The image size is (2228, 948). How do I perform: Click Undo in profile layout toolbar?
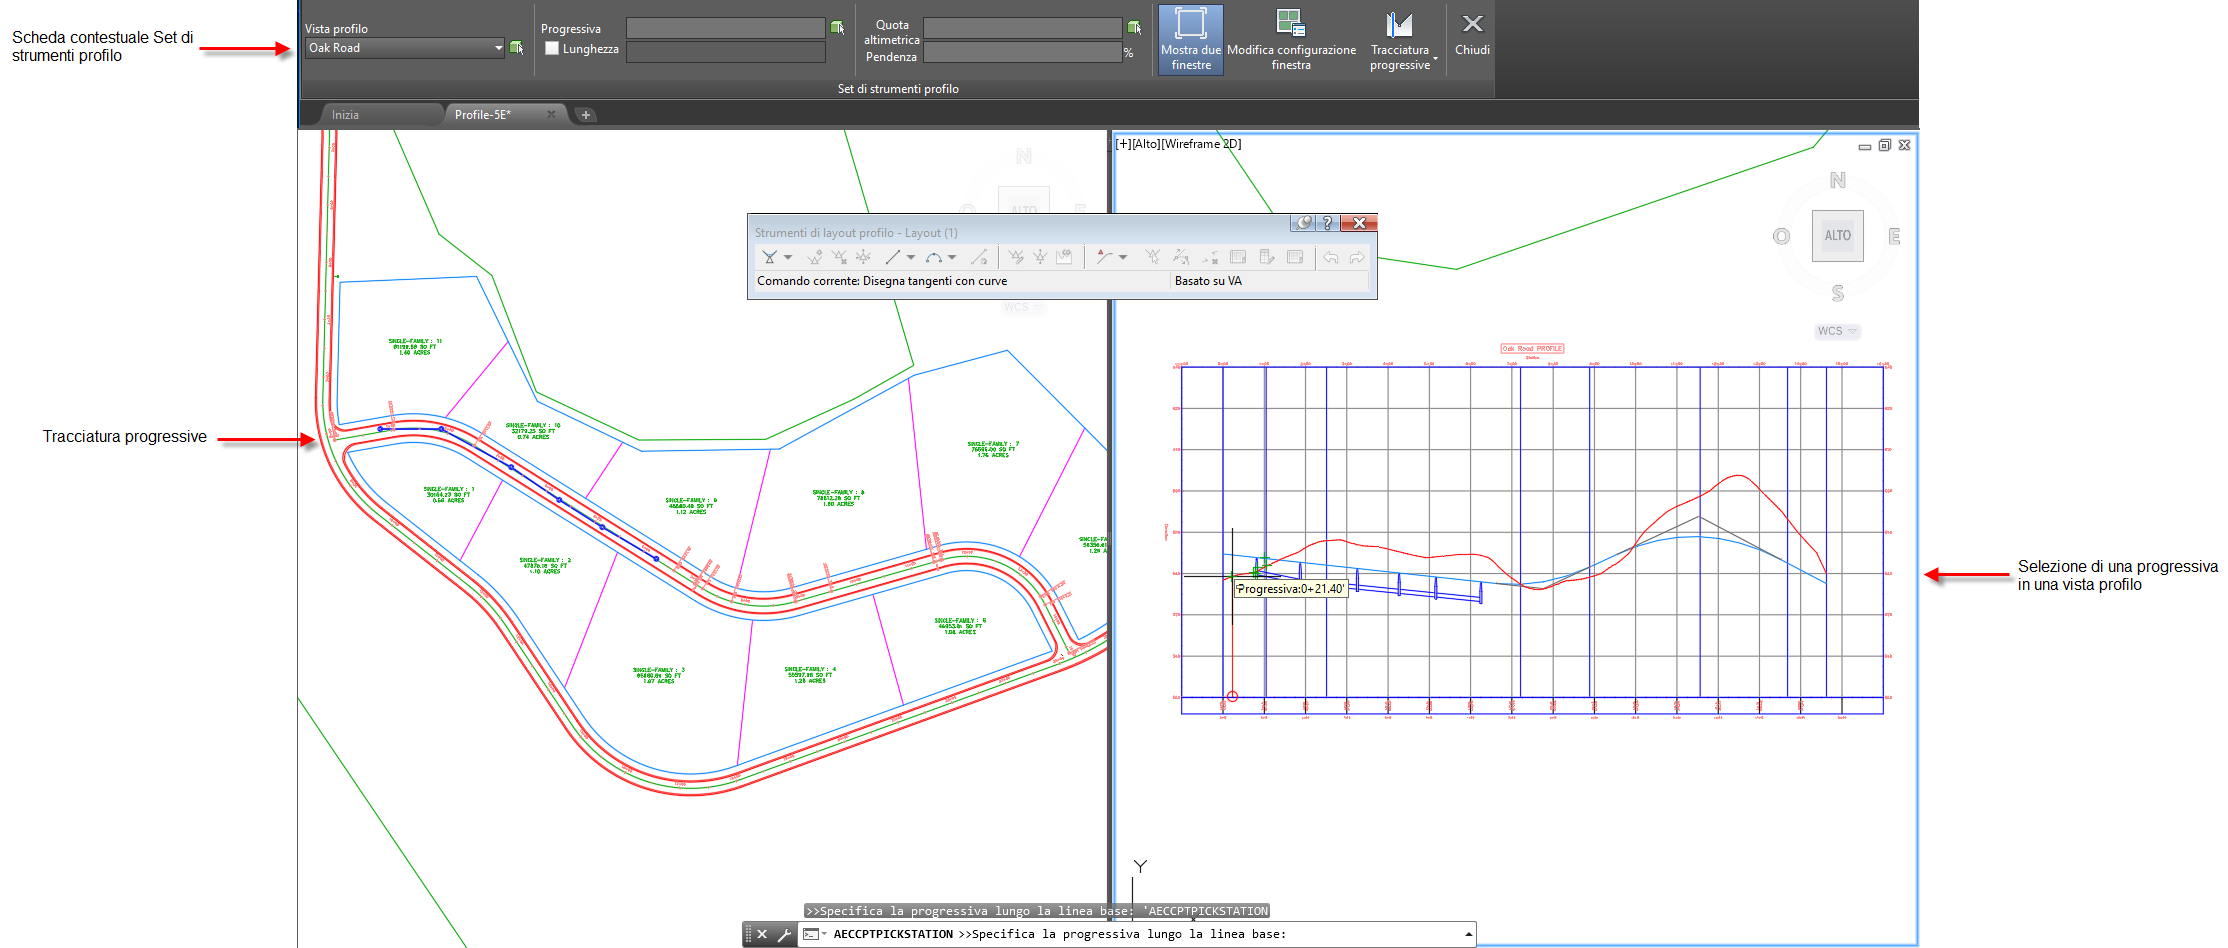coord(1331,257)
